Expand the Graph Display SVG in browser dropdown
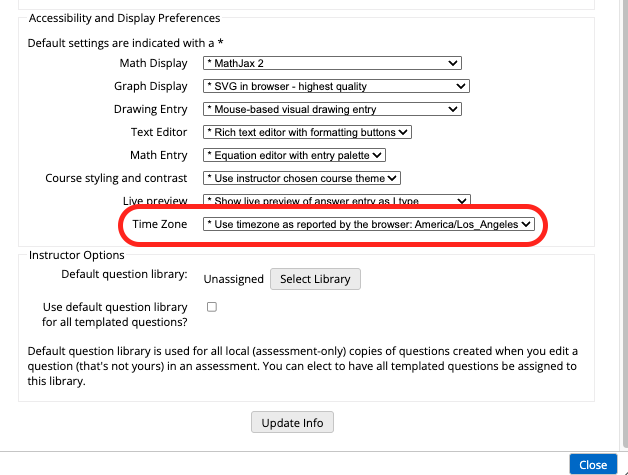 tap(336, 86)
